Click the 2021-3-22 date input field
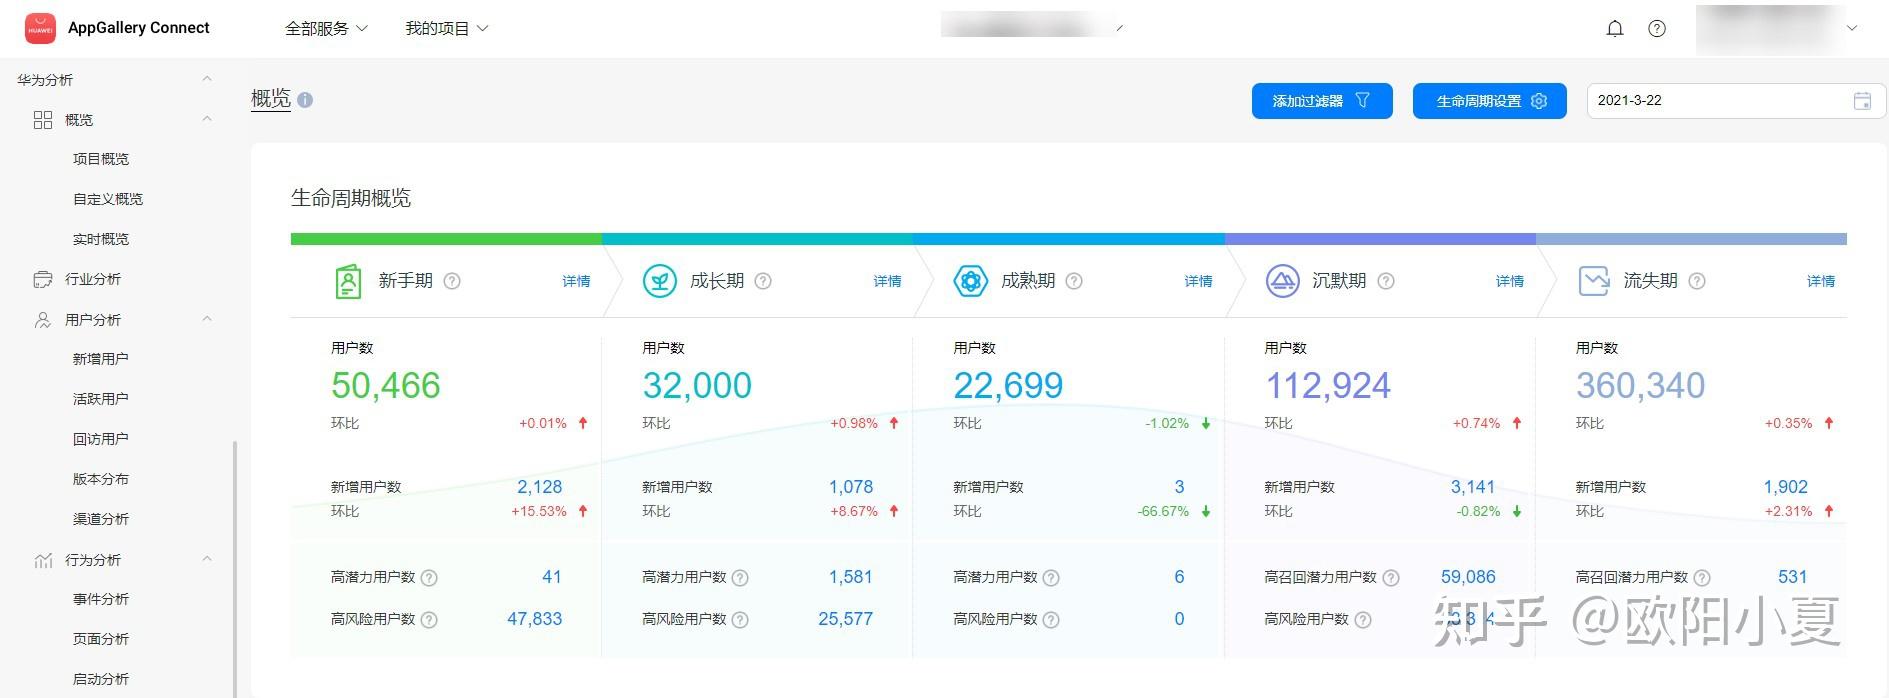Image resolution: width=1889 pixels, height=698 pixels. (1736, 101)
